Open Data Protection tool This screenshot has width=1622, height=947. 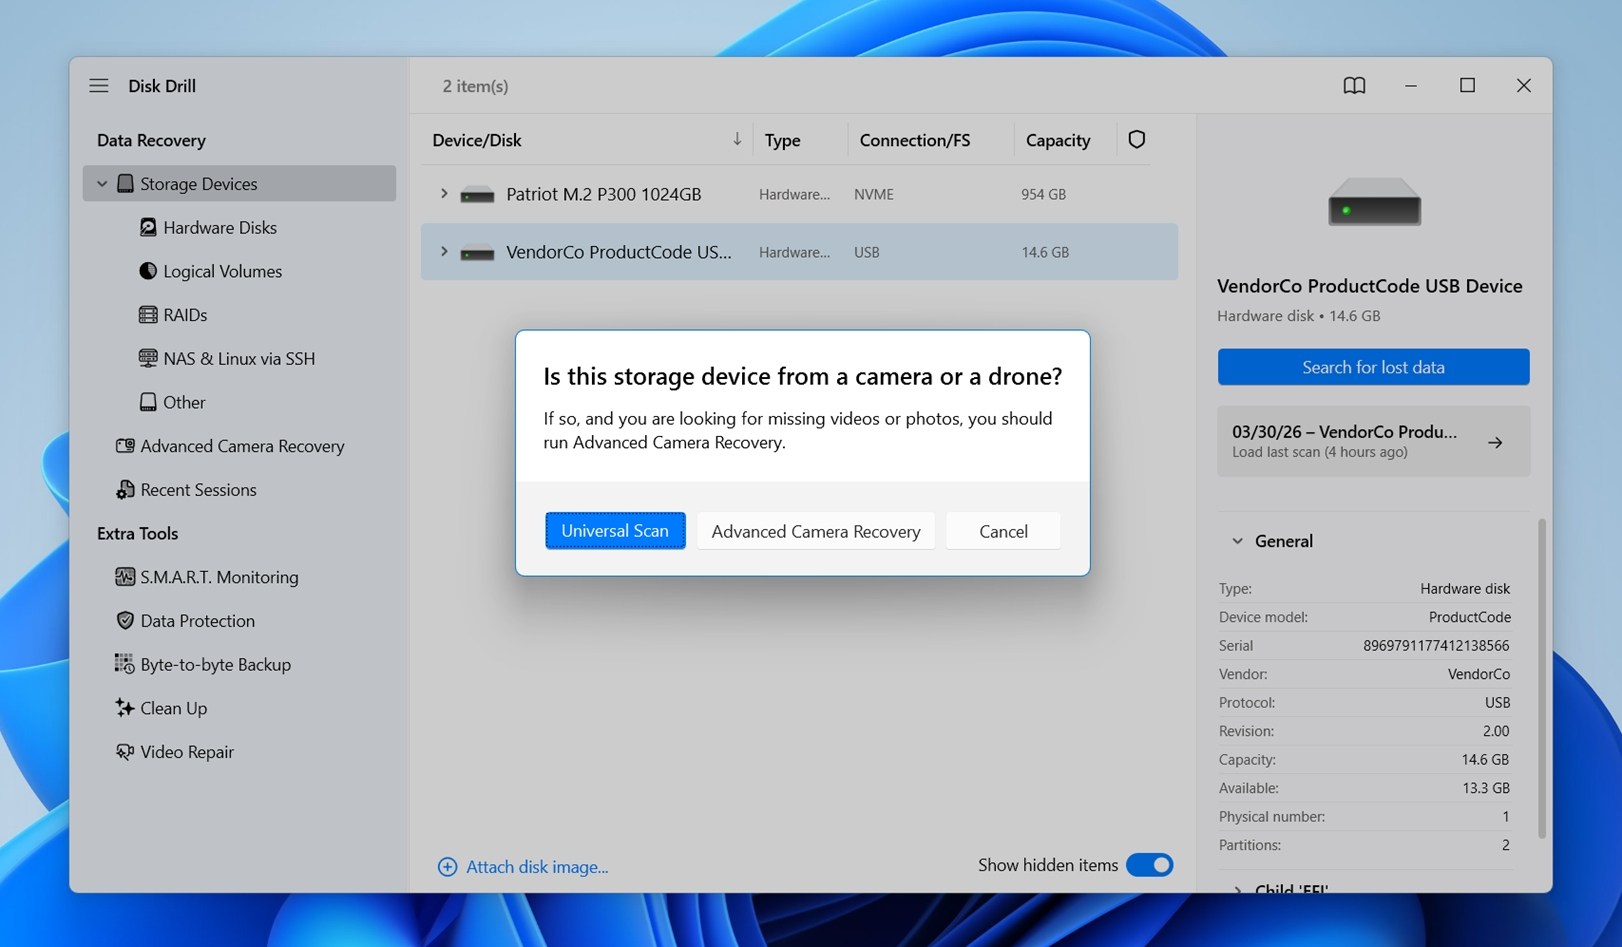(x=197, y=621)
